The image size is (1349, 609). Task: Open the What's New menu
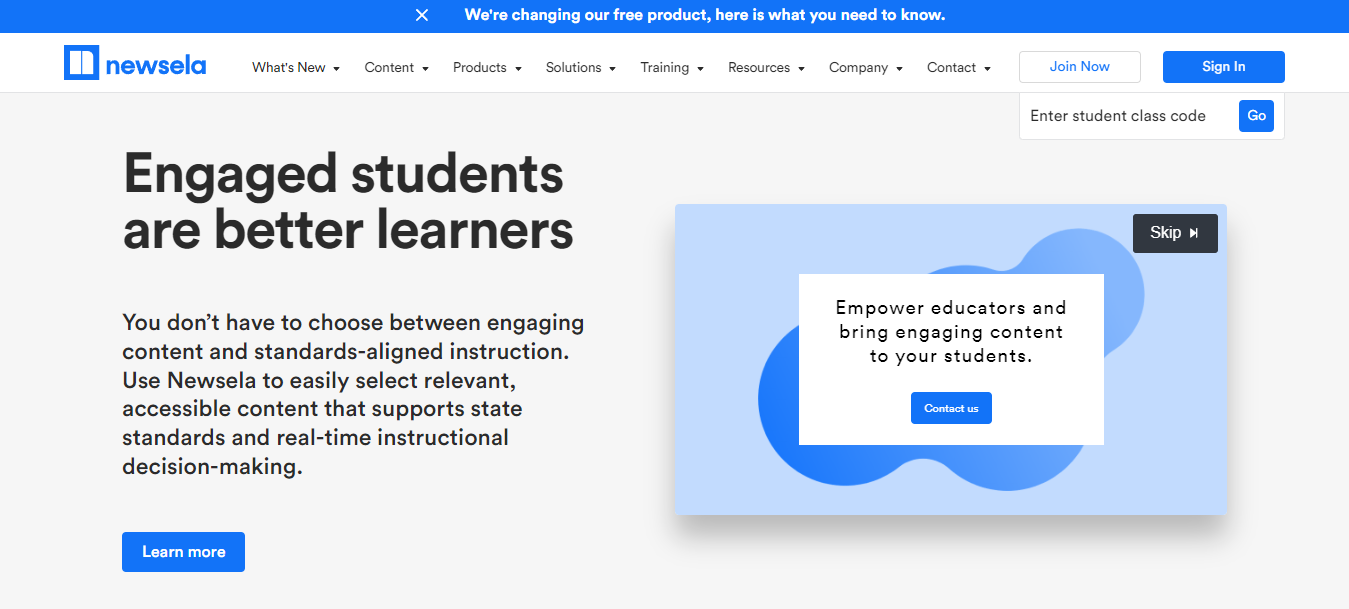click(289, 68)
